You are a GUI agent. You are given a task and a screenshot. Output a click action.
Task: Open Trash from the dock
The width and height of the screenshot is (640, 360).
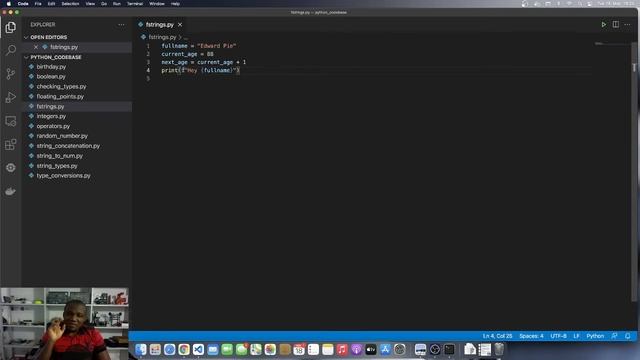(499, 349)
